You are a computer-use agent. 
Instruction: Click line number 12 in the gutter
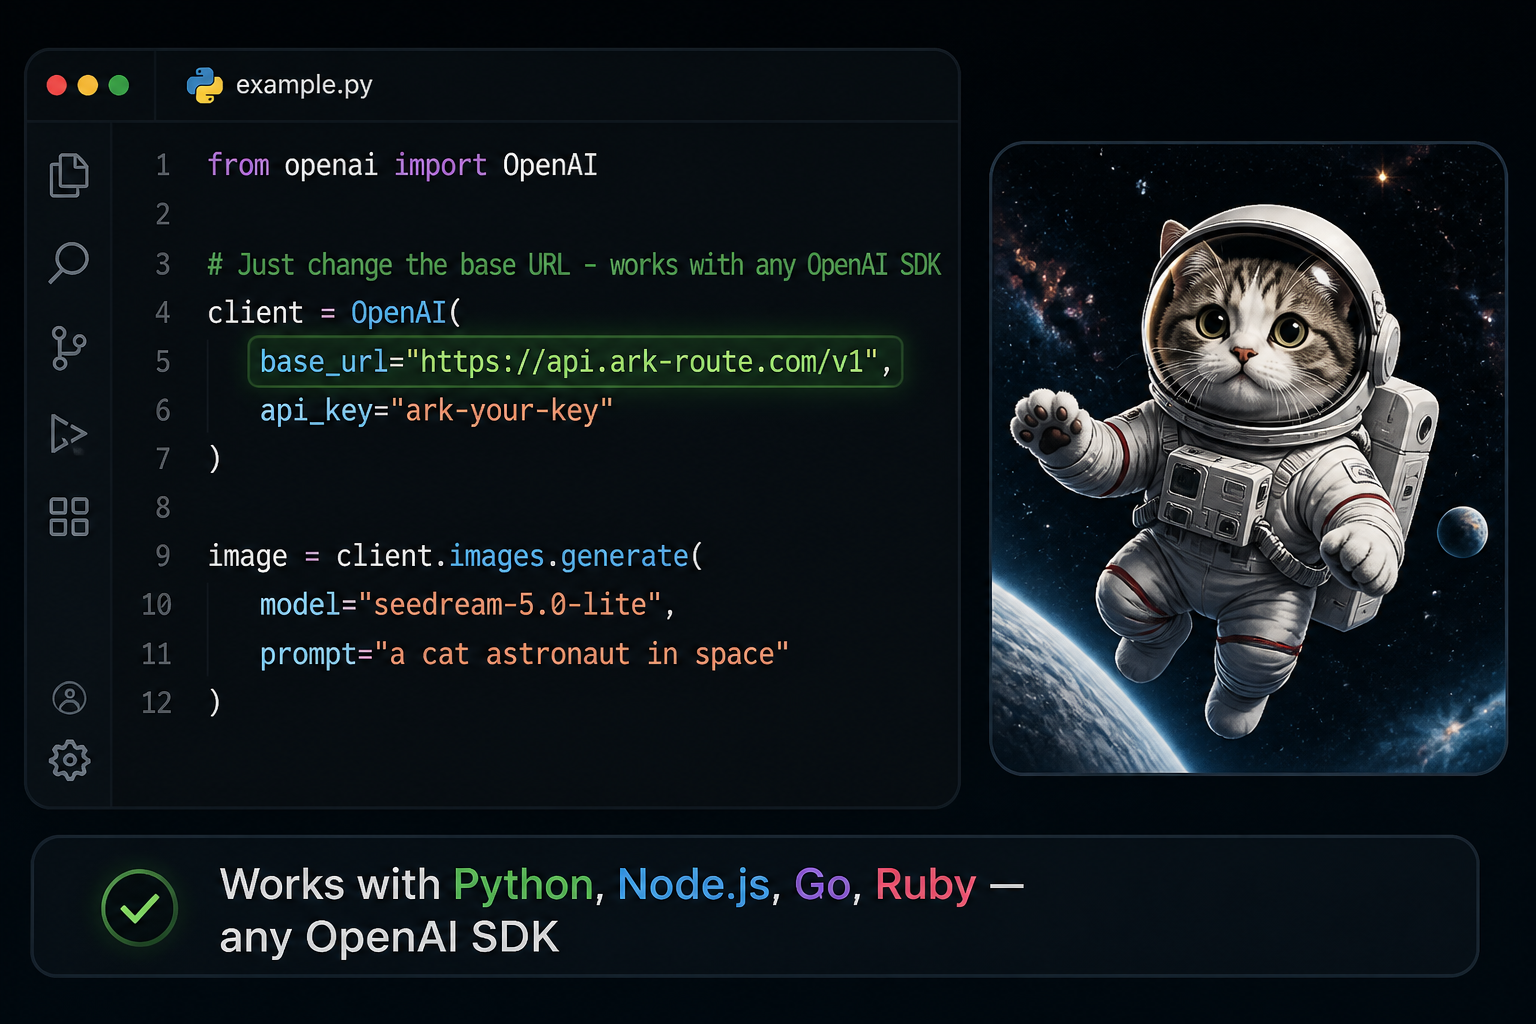[156, 703]
